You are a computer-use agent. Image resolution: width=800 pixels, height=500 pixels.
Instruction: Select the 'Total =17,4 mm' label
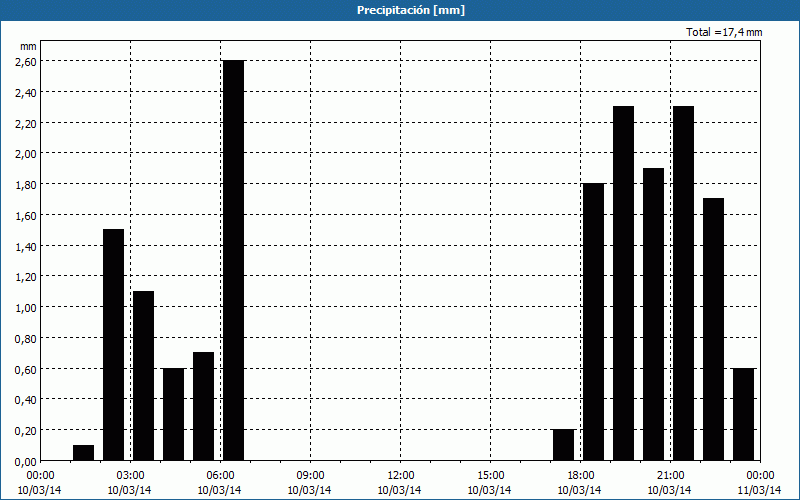click(x=724, y=32)
